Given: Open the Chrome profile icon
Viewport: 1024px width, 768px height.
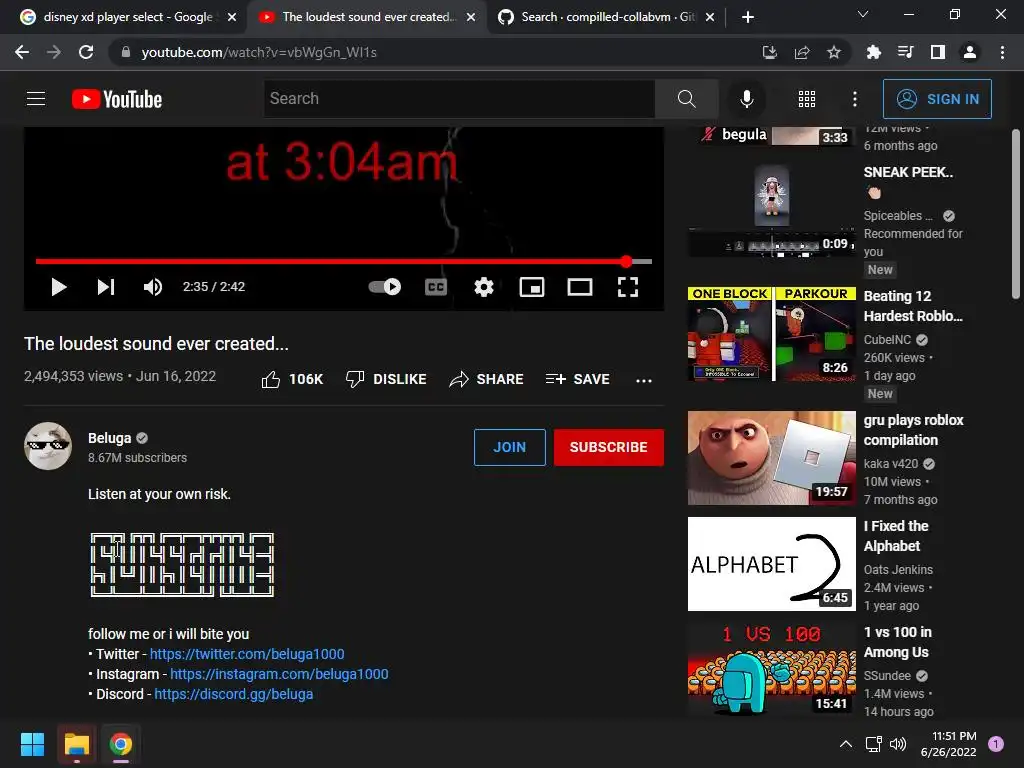Looking at the screenshot, I should point(970,52).
